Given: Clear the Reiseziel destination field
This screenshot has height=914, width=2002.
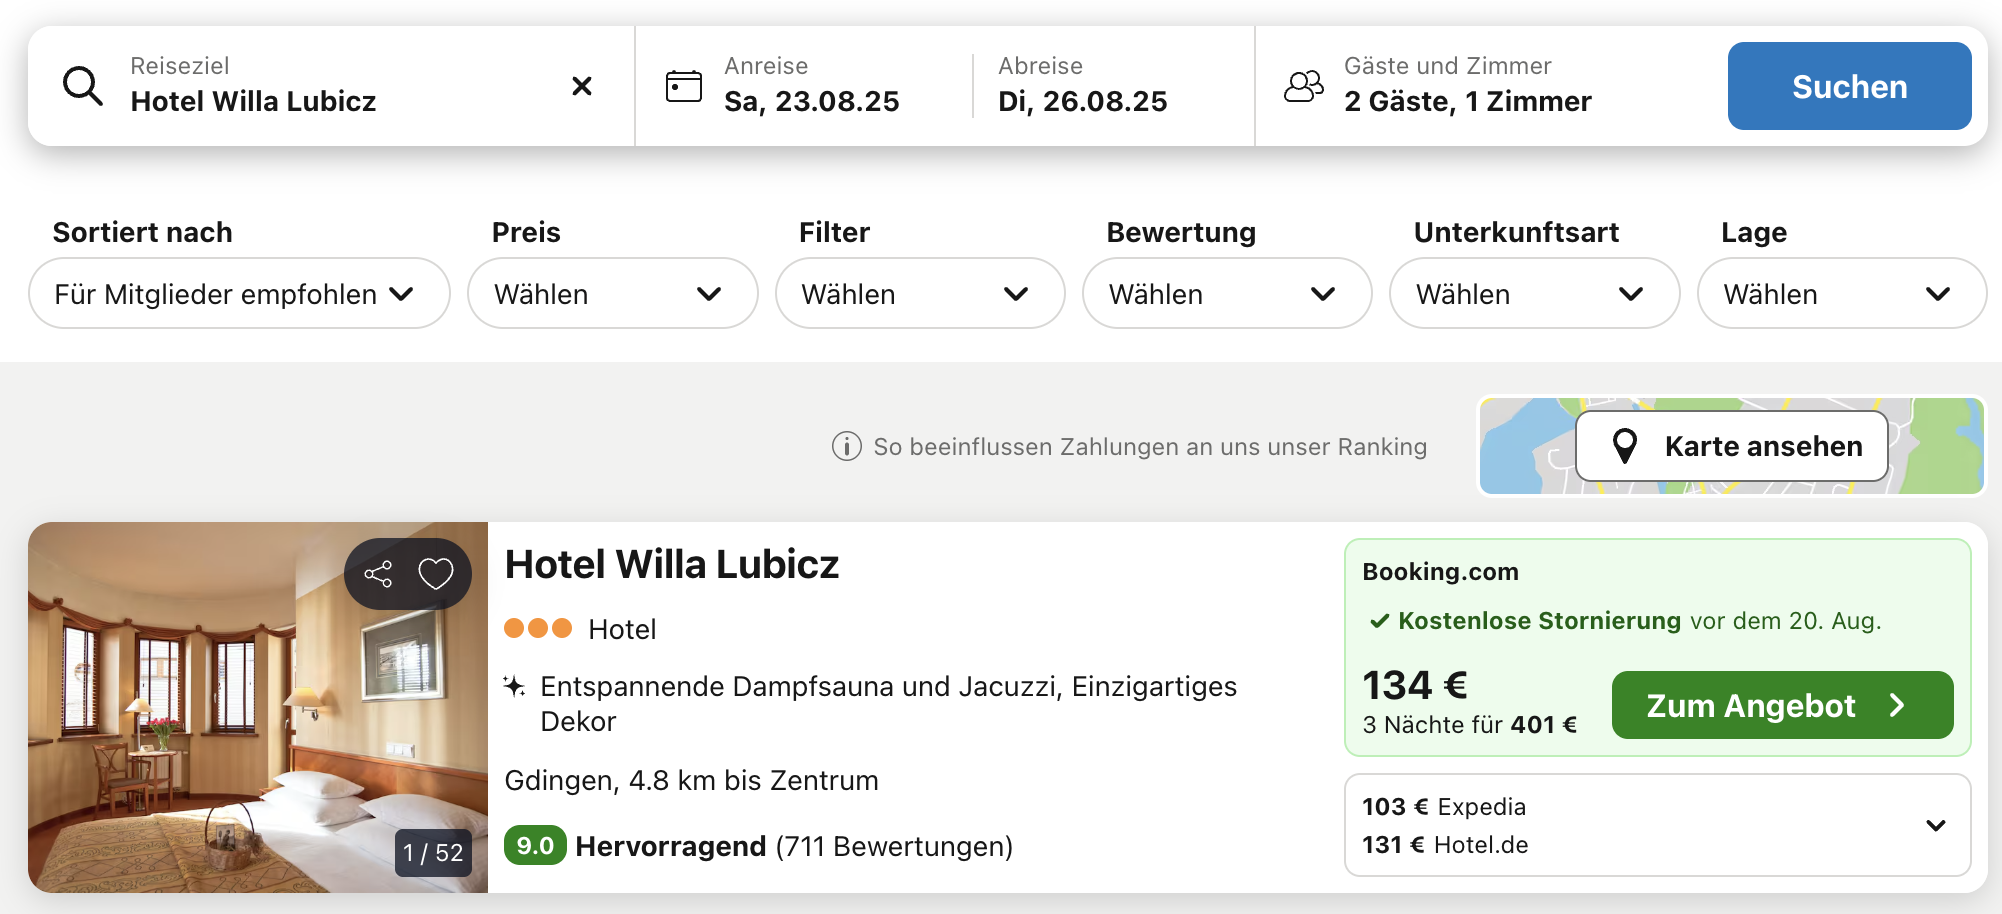Looking at the screenshot, I should (581, 86).
